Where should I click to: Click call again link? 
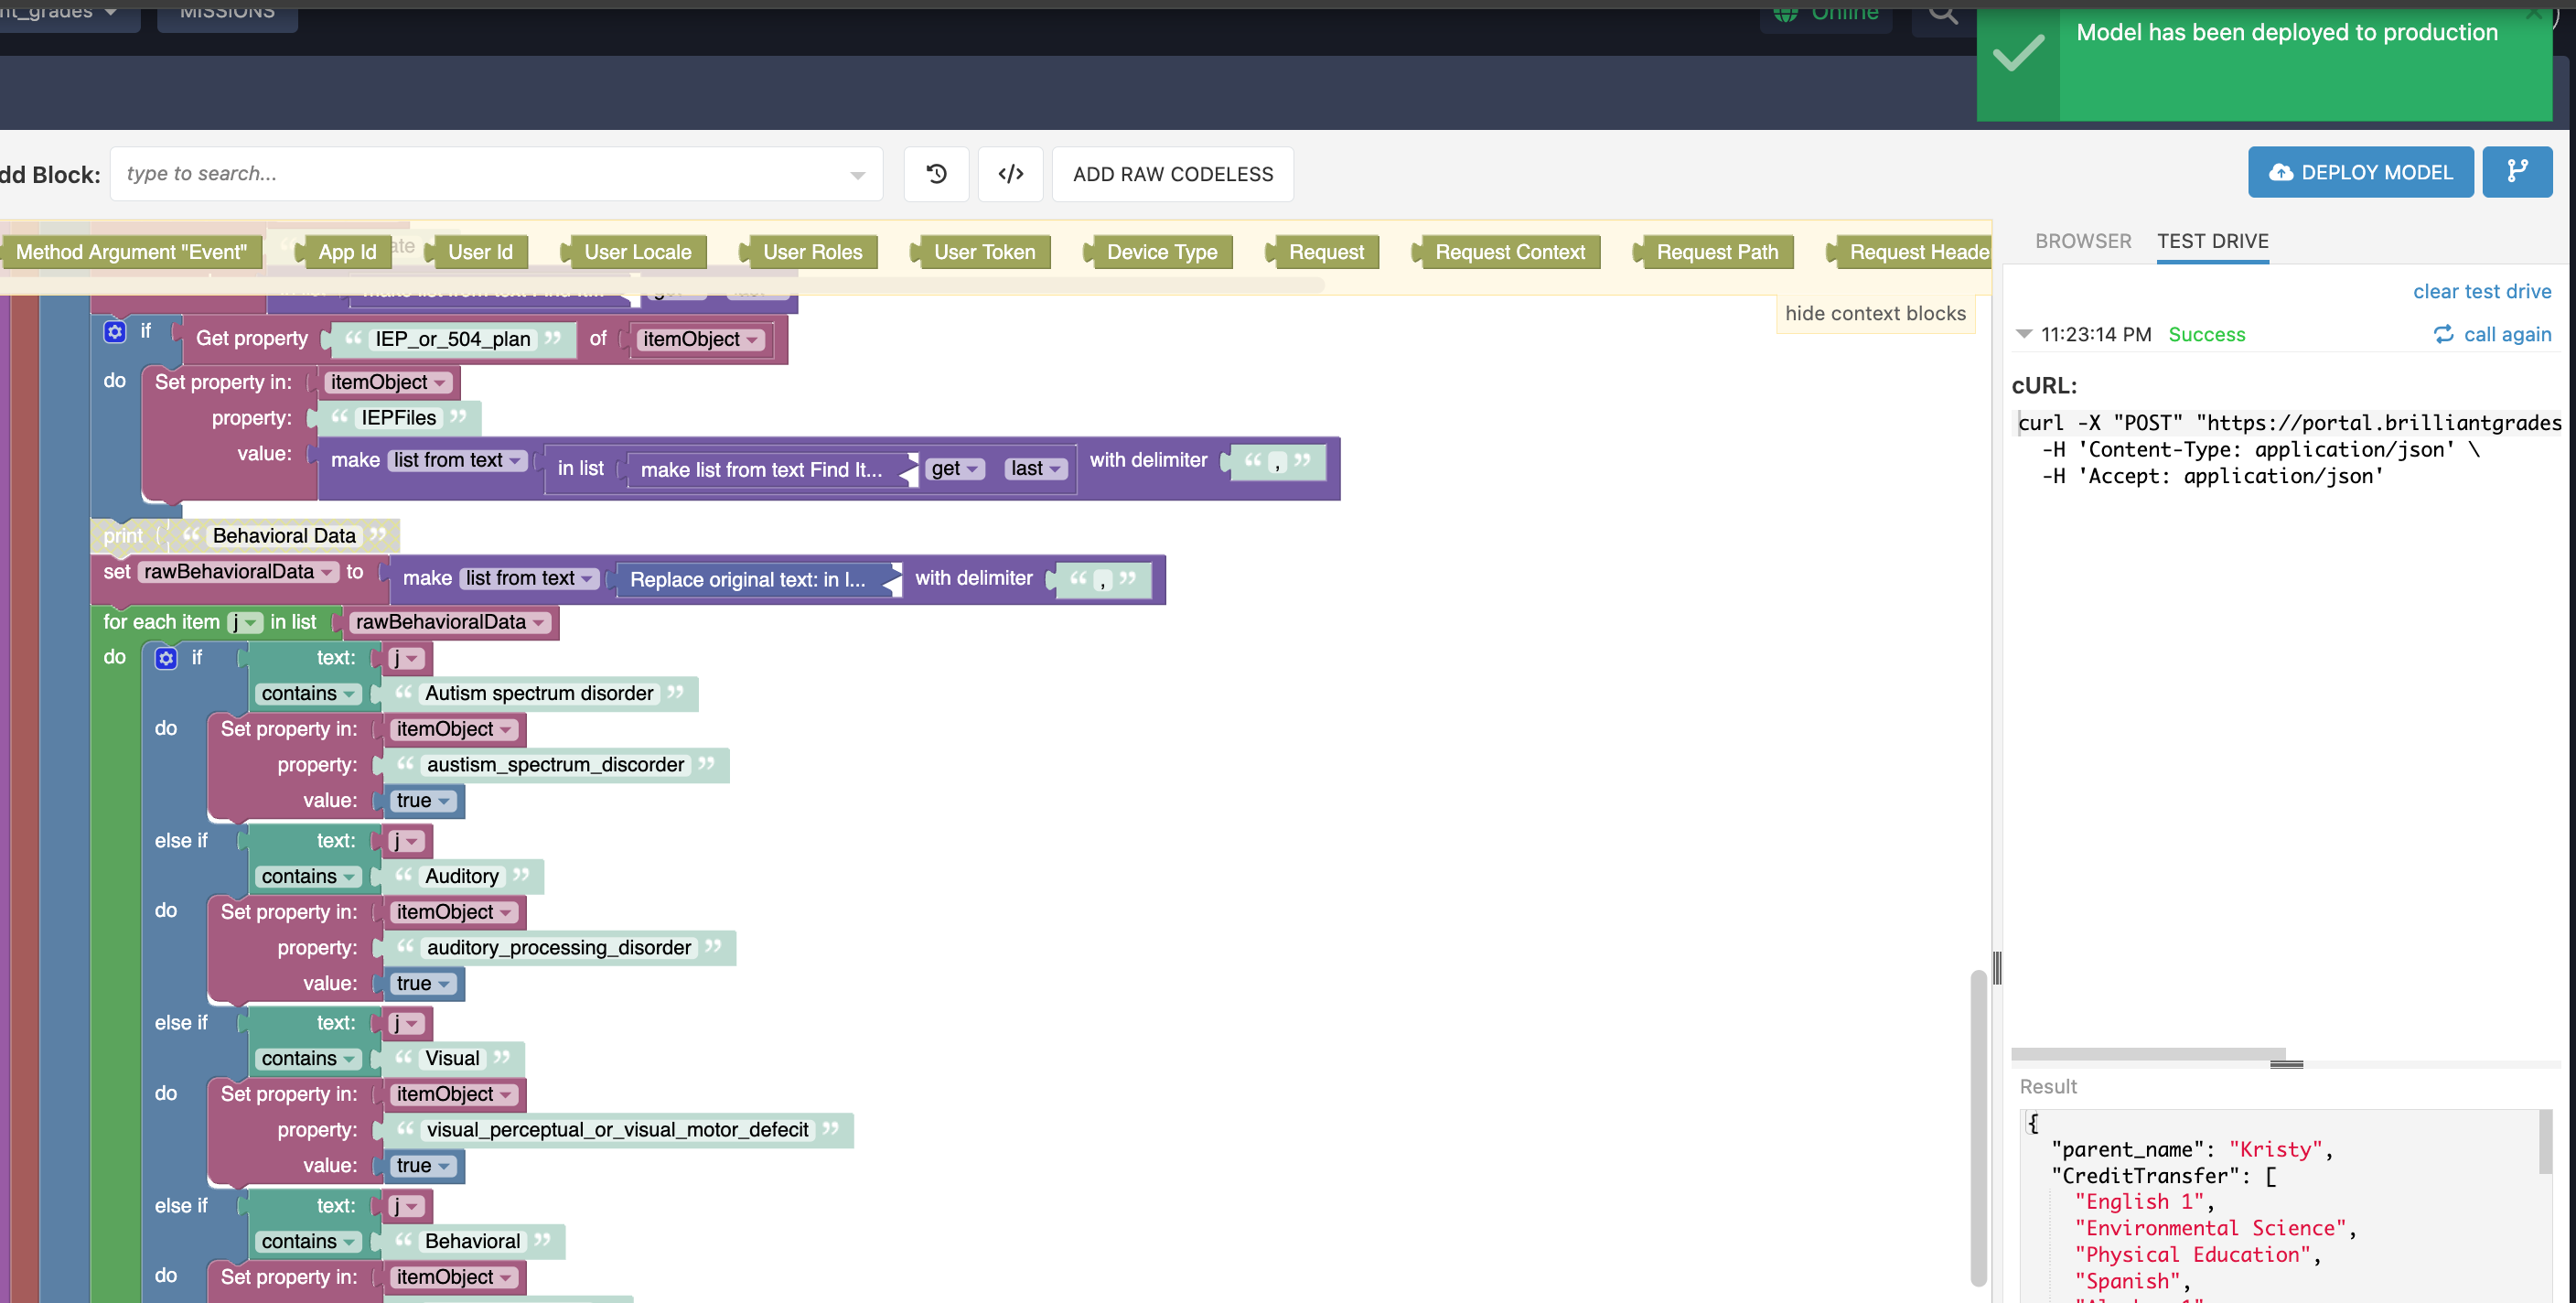pos(2507,335)
